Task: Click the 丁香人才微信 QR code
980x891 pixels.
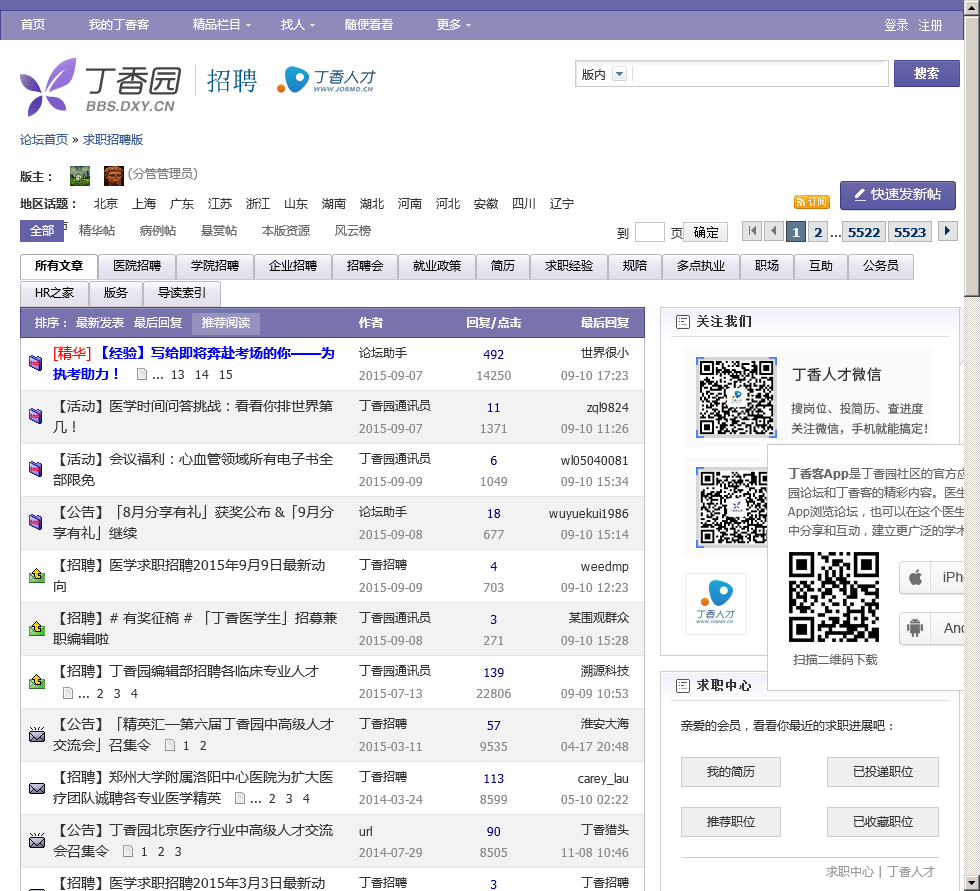Action: click(x=737, y=396)
